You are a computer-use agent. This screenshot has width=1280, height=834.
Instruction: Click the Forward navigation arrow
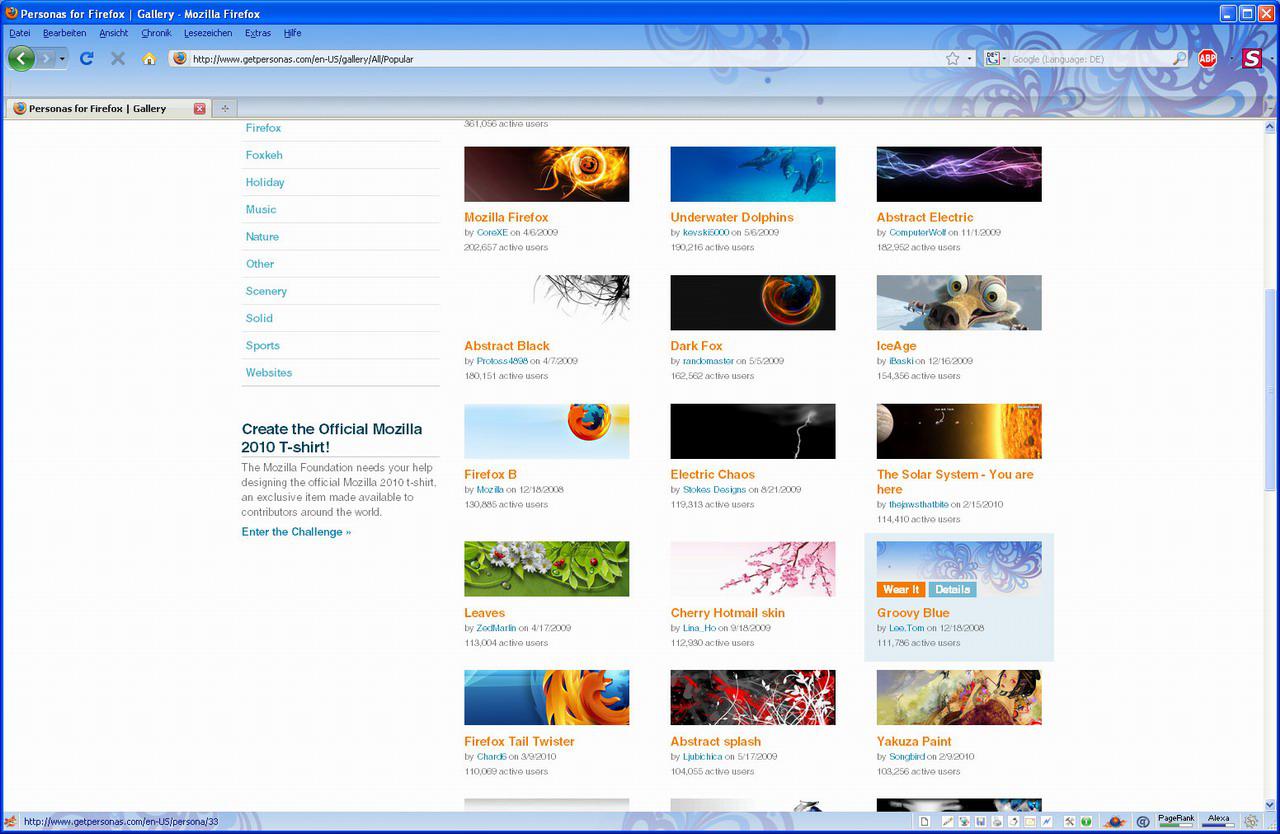point(46,59)
